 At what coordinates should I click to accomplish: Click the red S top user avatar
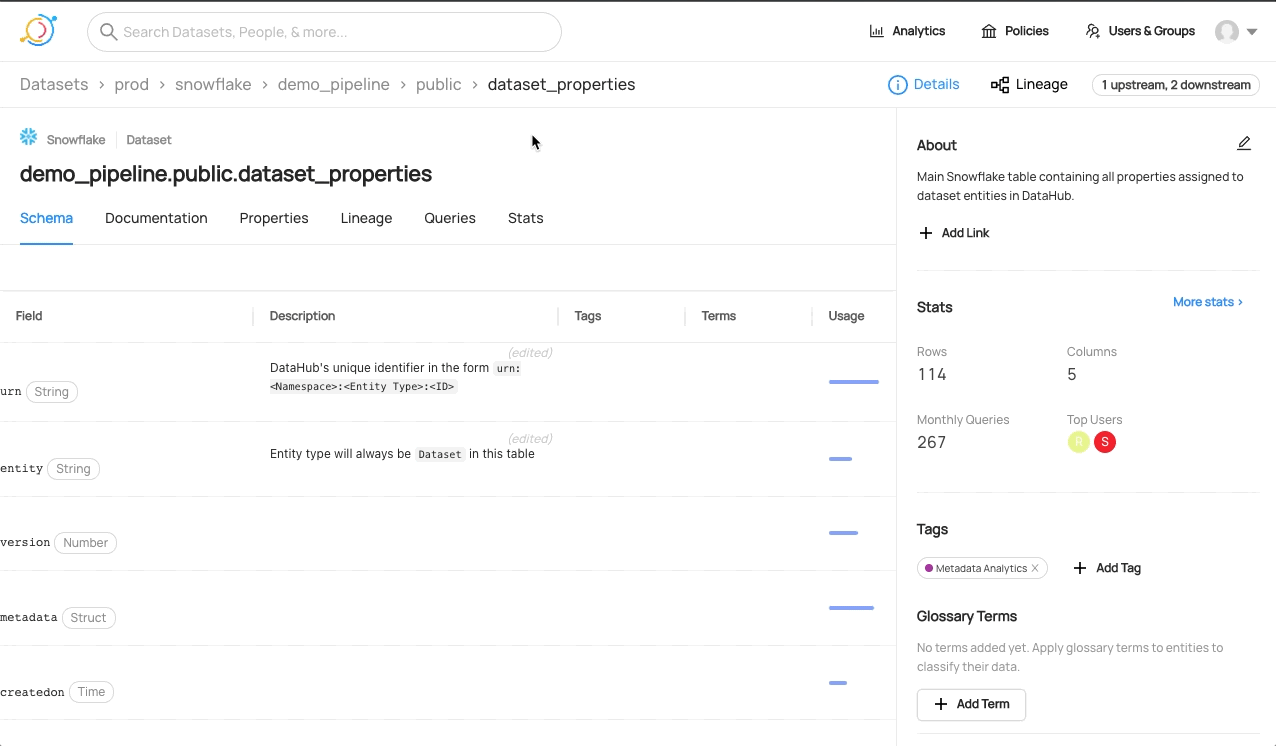click(1104, 442)
